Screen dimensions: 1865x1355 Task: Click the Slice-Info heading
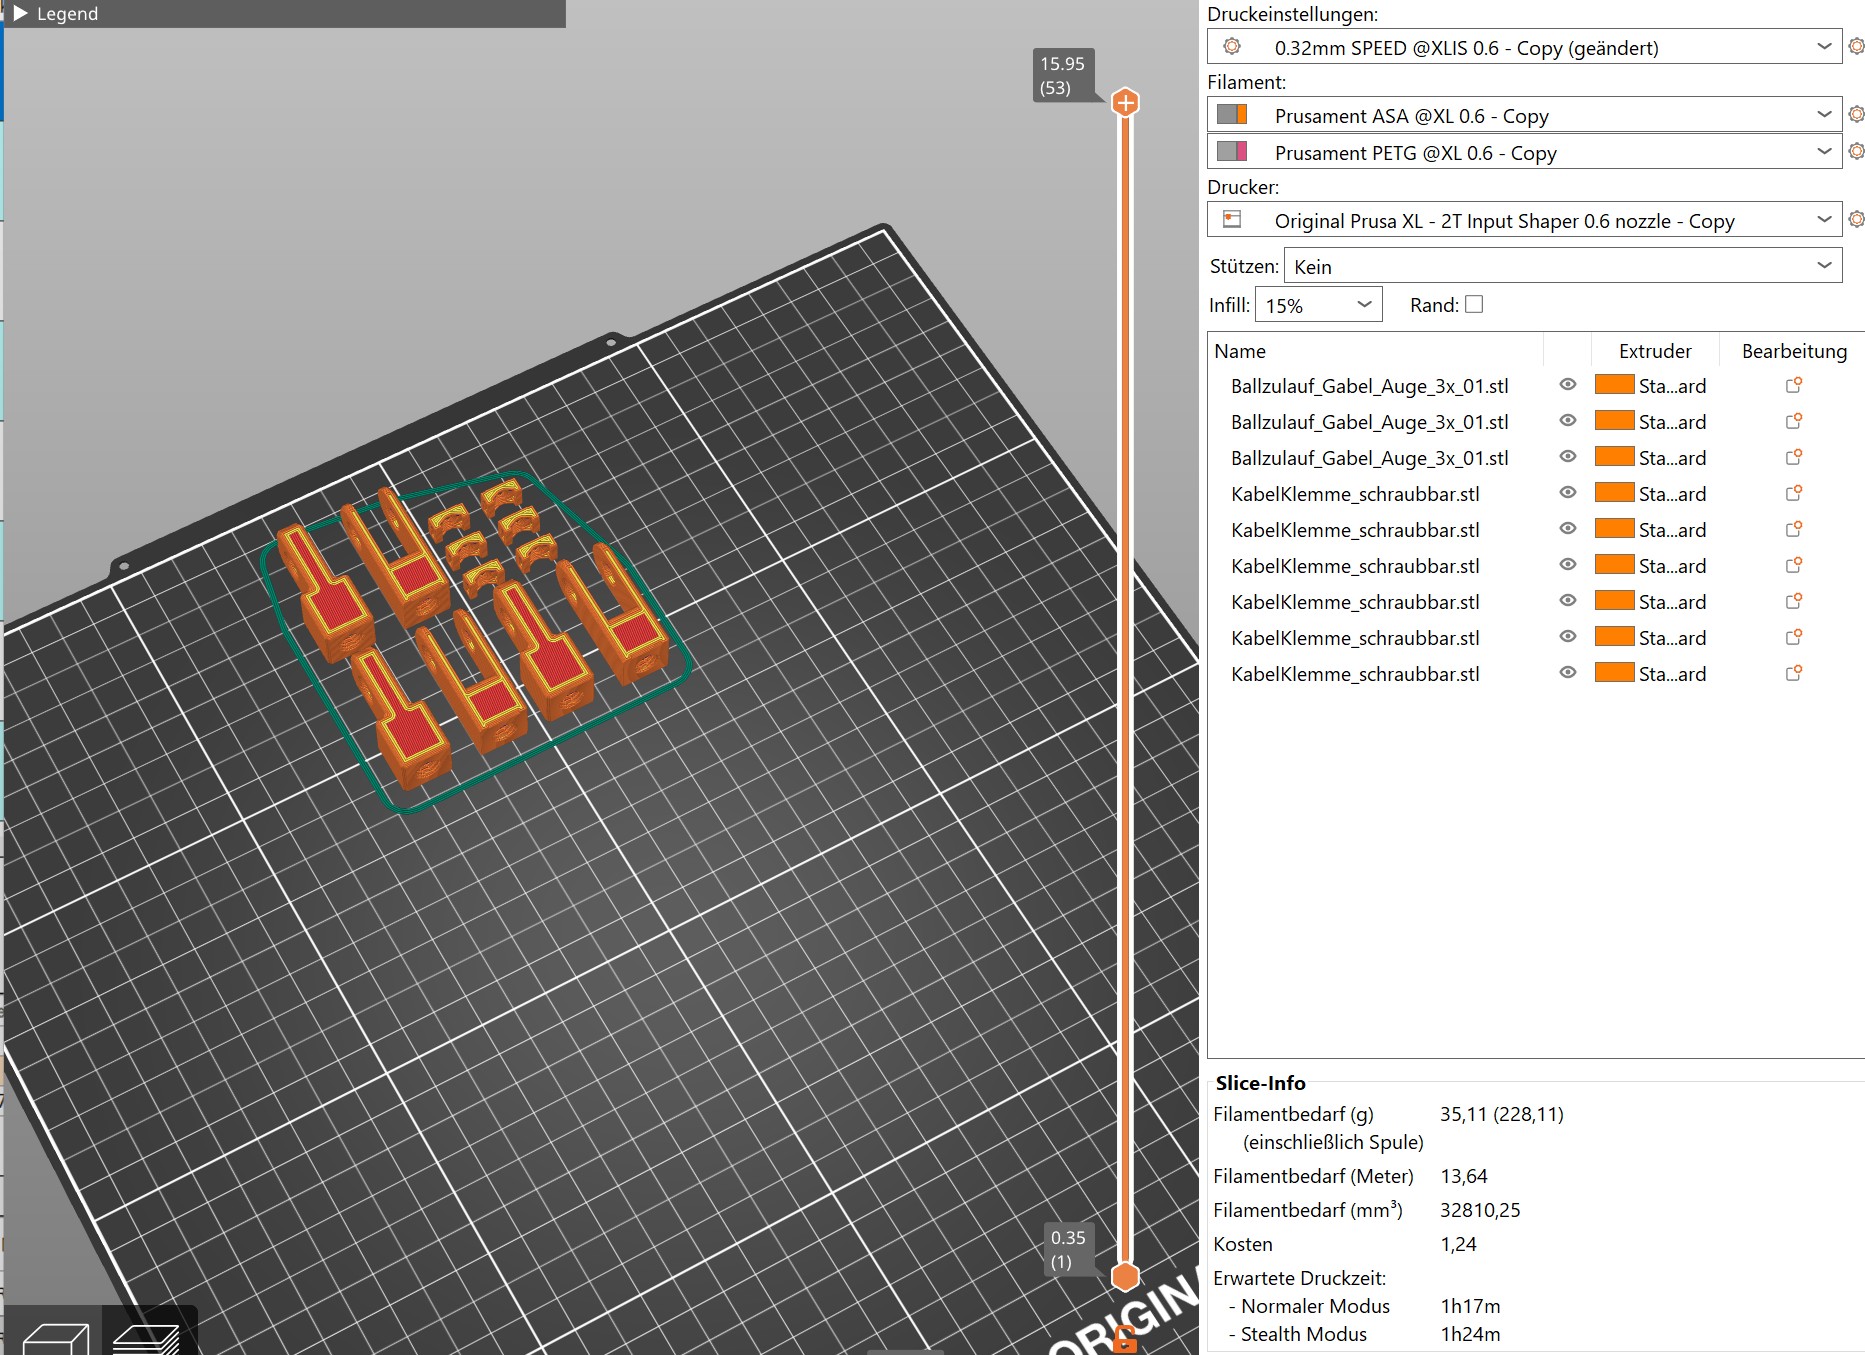pyautogui.click(x=1260, y=1083)
